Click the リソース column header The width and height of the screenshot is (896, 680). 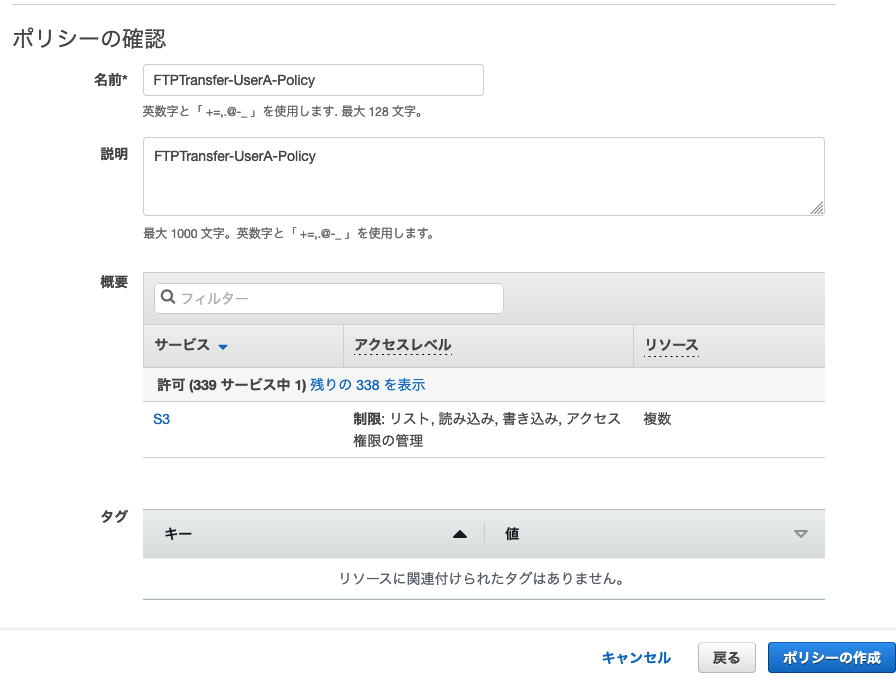(671, 345)
